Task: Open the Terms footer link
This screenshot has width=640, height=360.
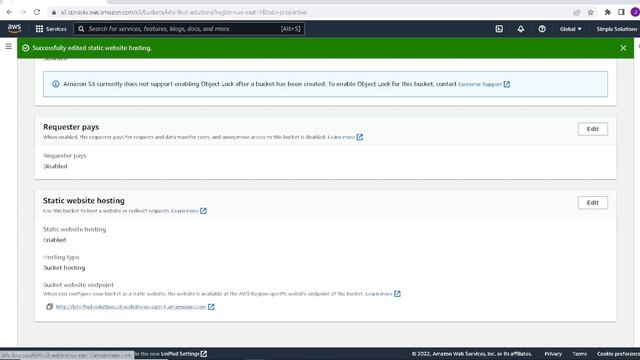Action: click(580, 354)
